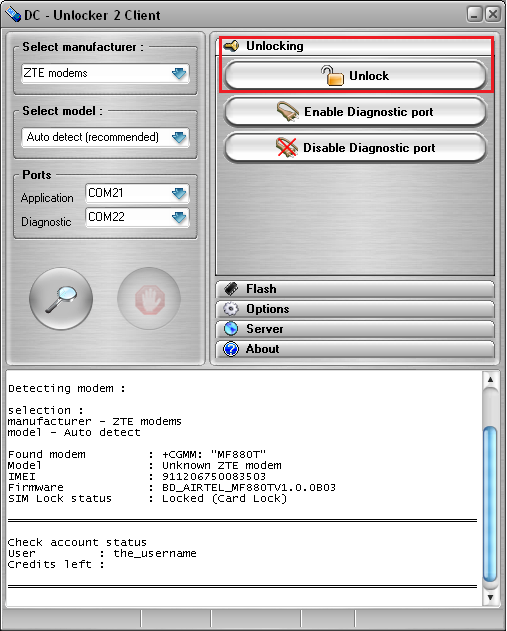The height and width of the screenshot is (631, 507).
Task: Click the chip icon next to Flash
Action: (x=231, y=289)
